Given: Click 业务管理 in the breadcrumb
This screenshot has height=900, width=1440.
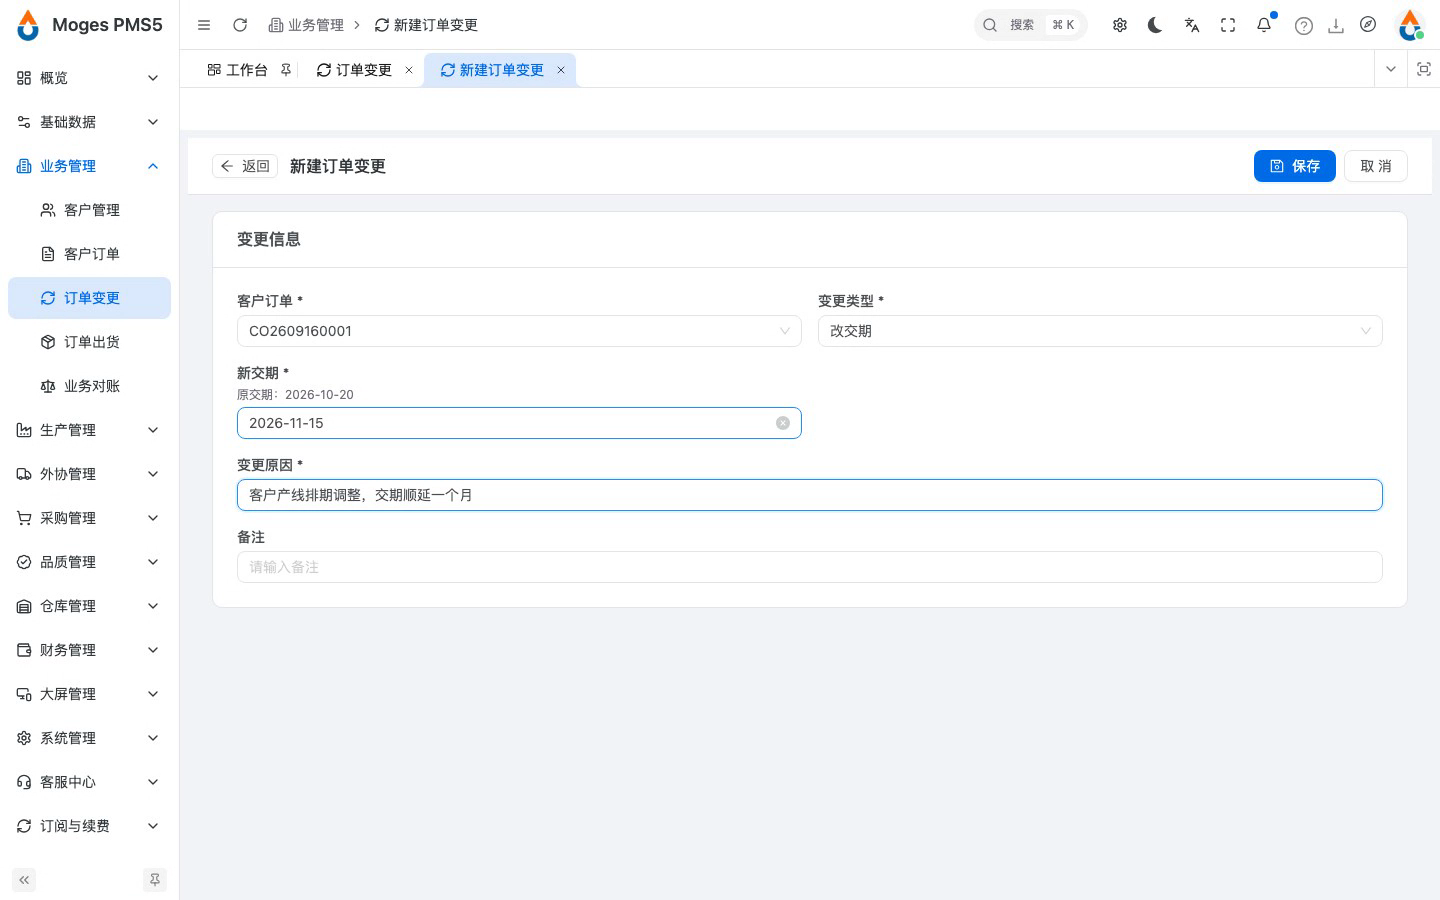Looking at the screenshot, I should tap(306, 25).
